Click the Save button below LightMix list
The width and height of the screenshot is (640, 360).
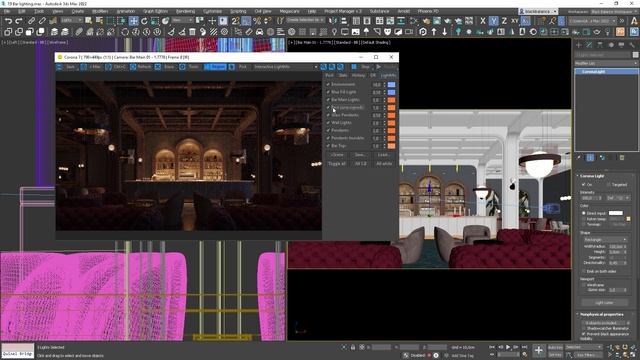click(360, 155)
